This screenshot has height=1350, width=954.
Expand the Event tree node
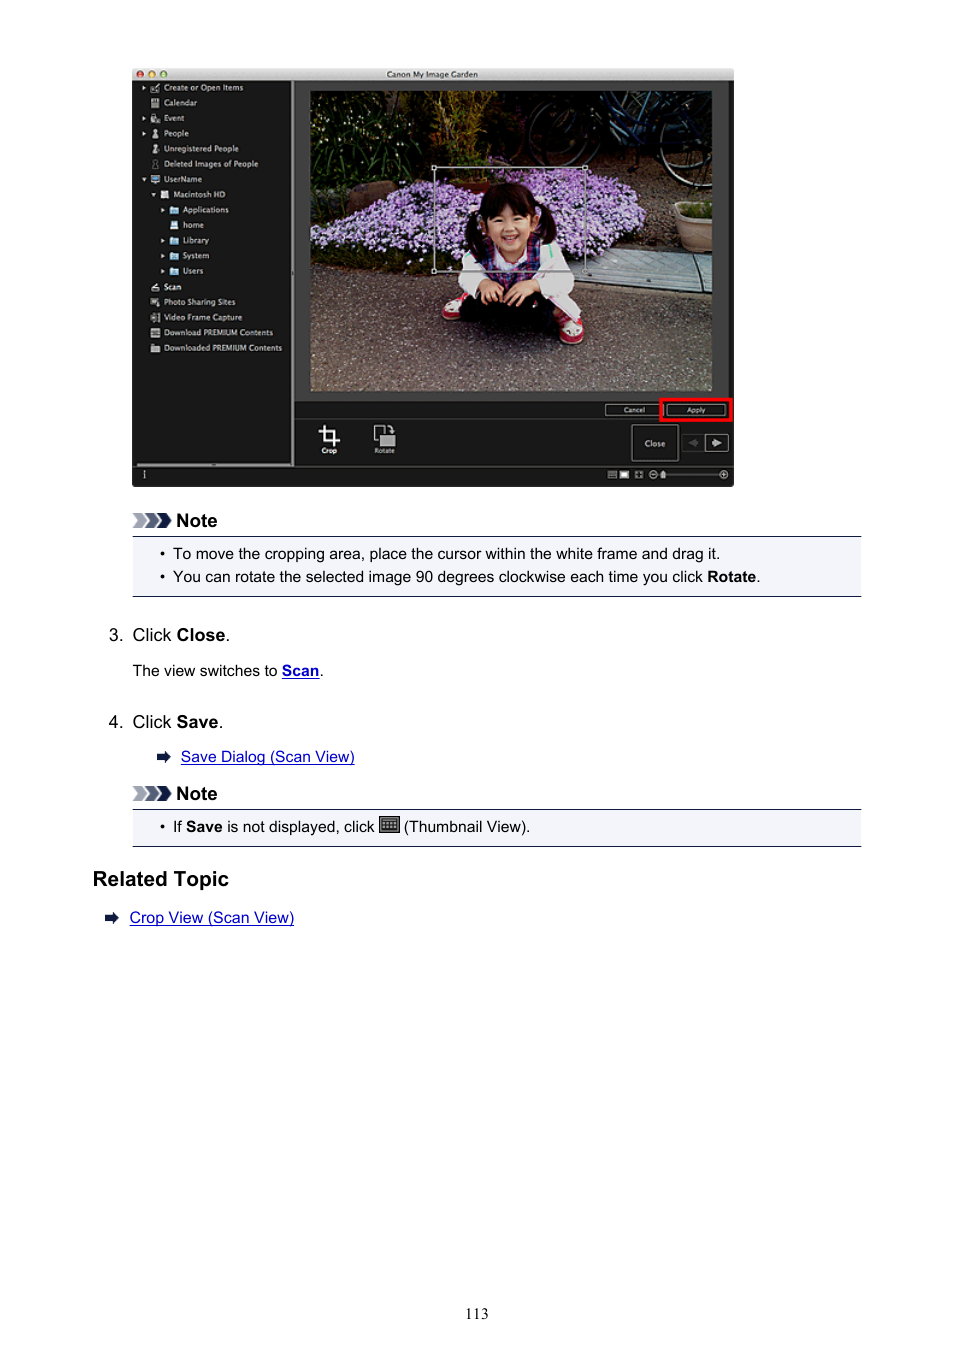click(144, 118)
